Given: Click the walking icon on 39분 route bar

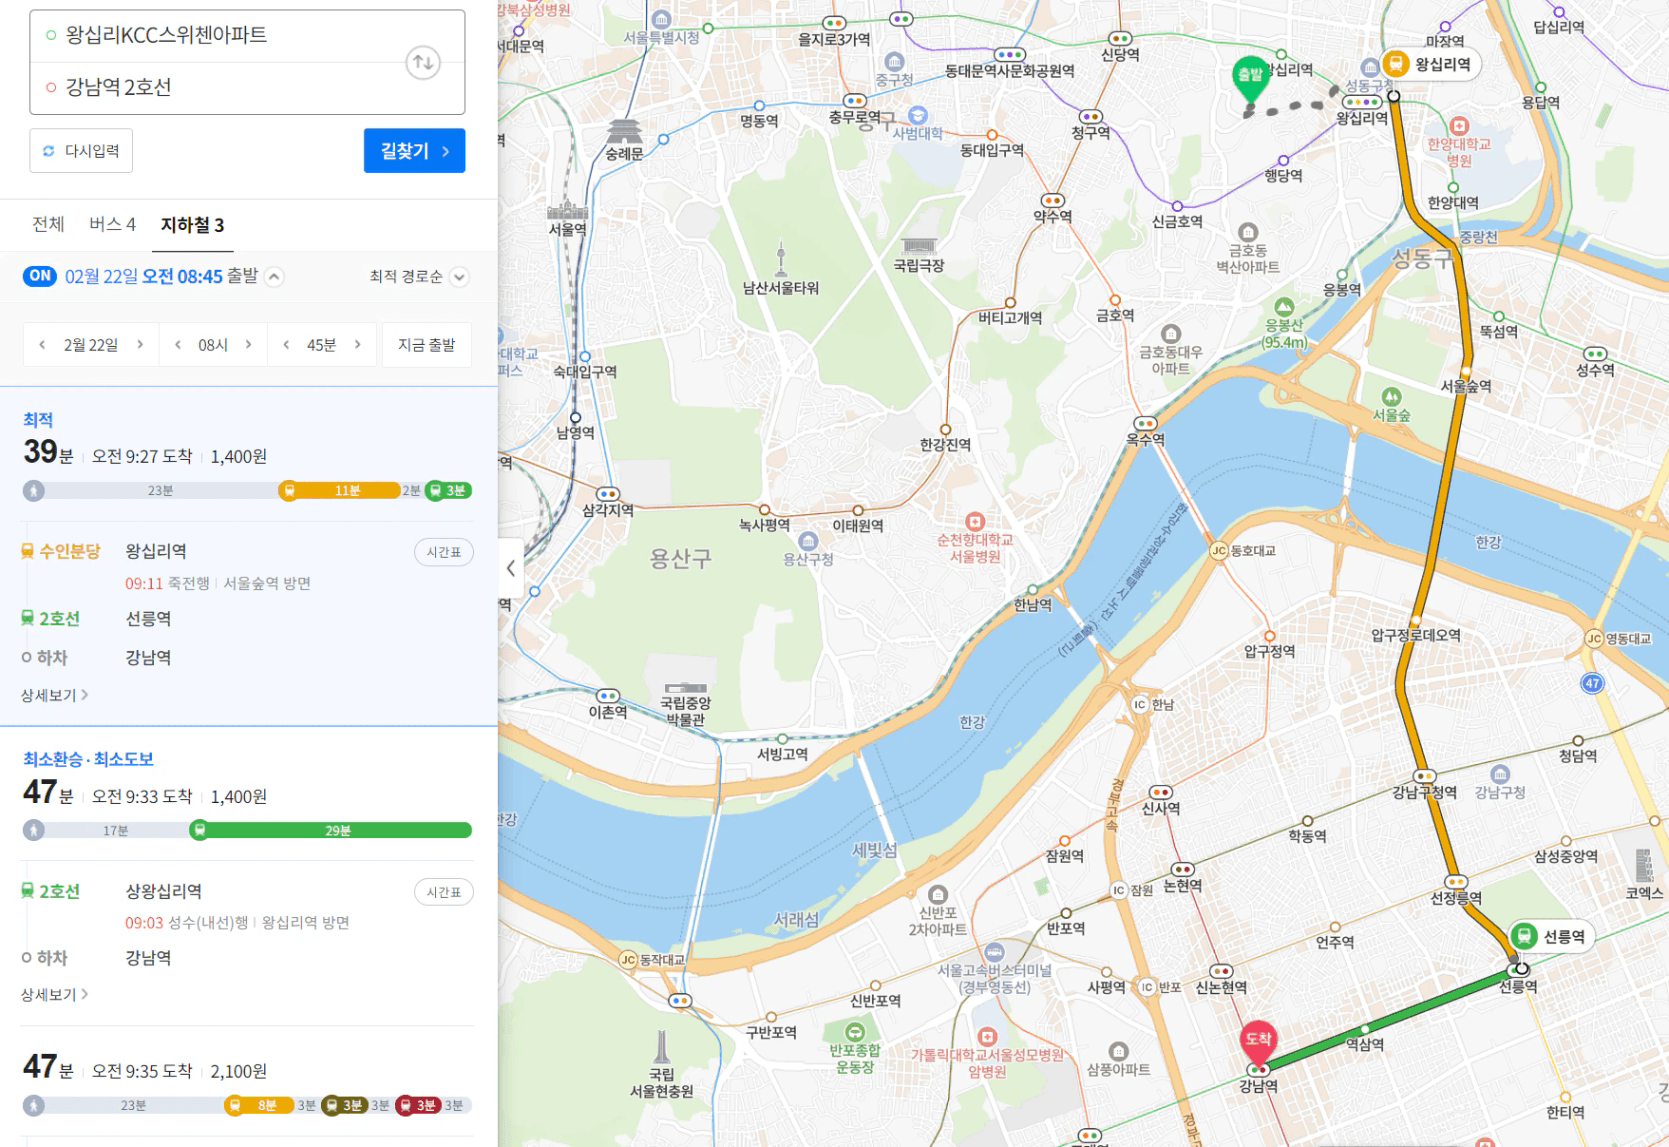Looking at the screenshot, I should pyautogui.click(x=34, y=491).
